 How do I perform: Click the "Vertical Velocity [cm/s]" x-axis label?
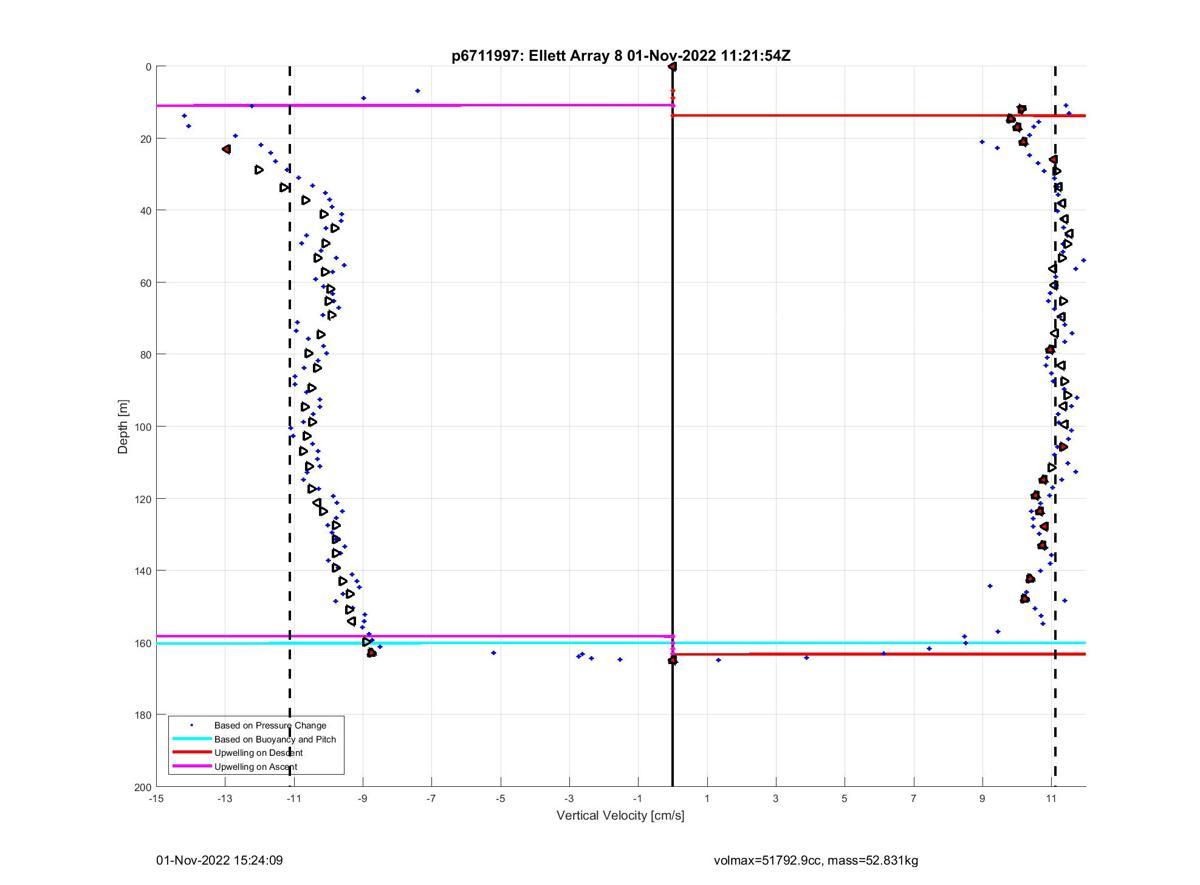tap(621, 815)
